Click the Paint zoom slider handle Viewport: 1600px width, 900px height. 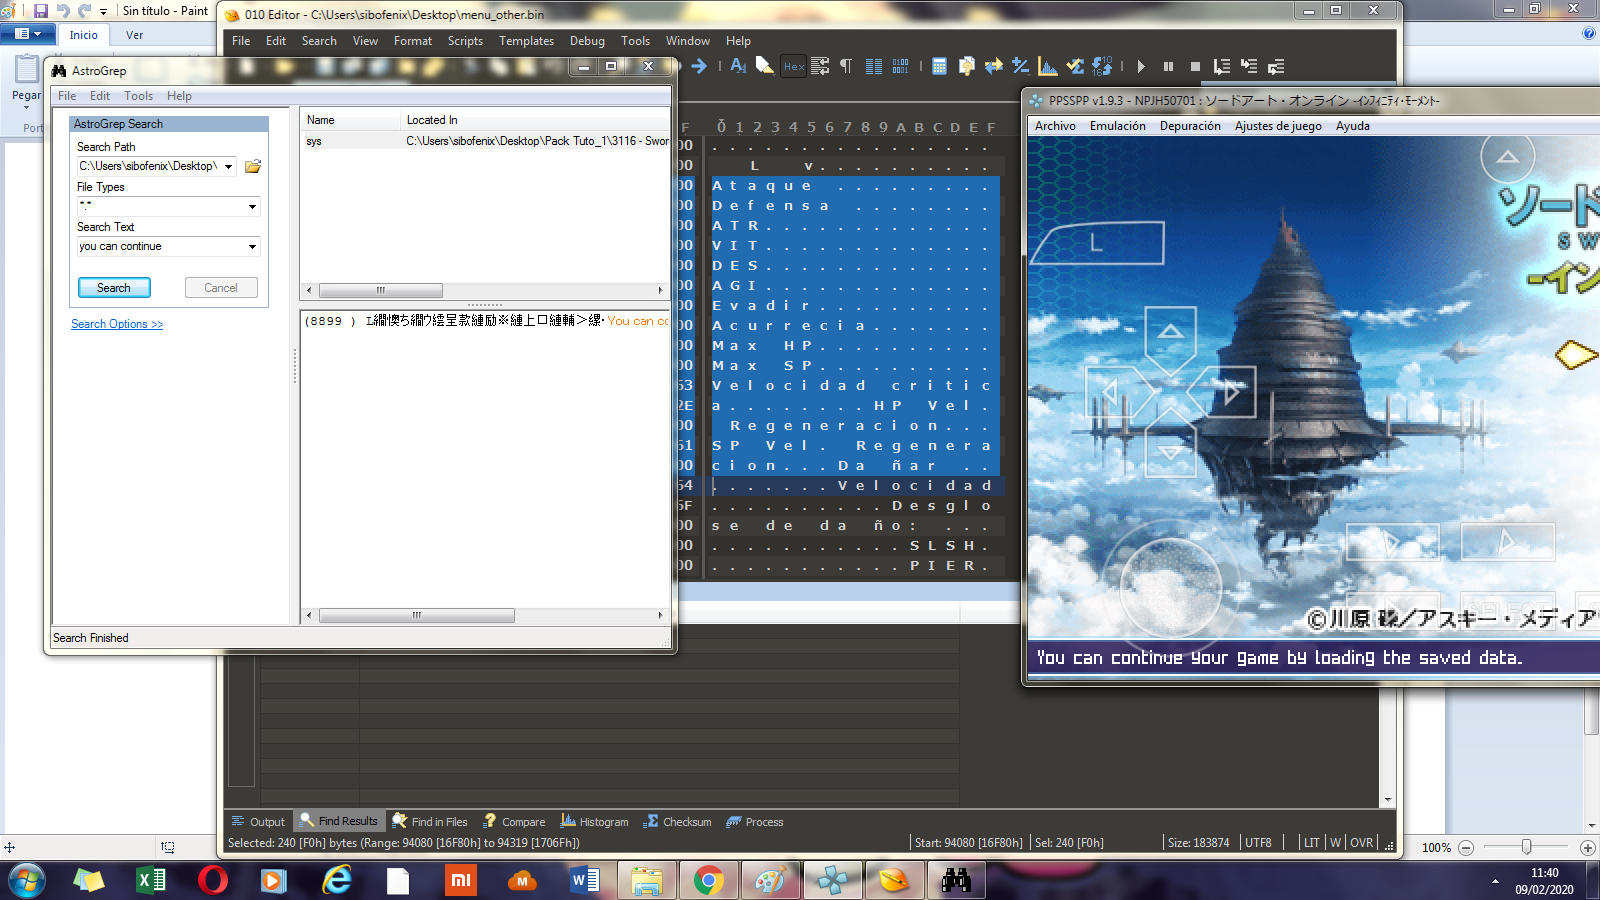pos(1526,847)
